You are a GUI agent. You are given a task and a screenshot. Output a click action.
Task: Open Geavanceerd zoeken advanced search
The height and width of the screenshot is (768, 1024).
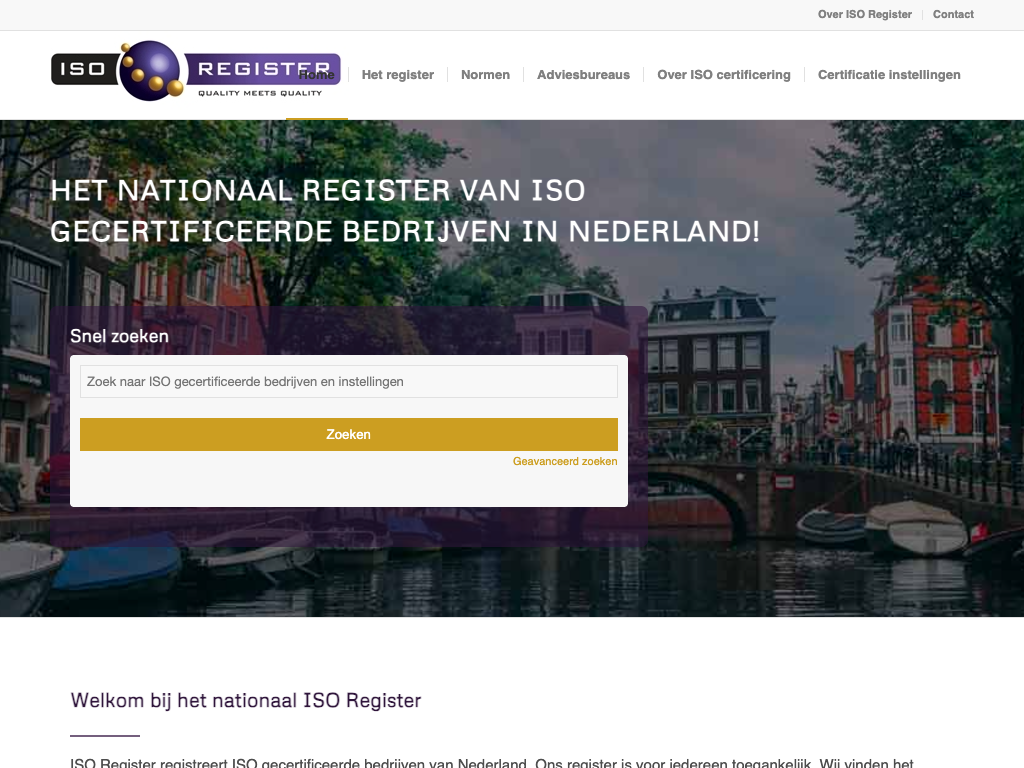click(565, 462)
